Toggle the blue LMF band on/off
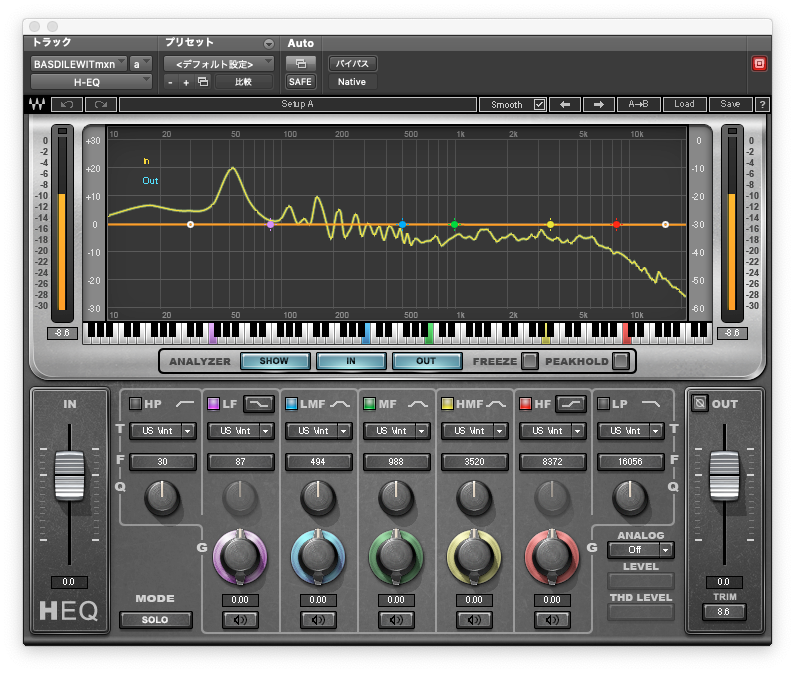This screenshot has height=673, width=795. [292, 404]
